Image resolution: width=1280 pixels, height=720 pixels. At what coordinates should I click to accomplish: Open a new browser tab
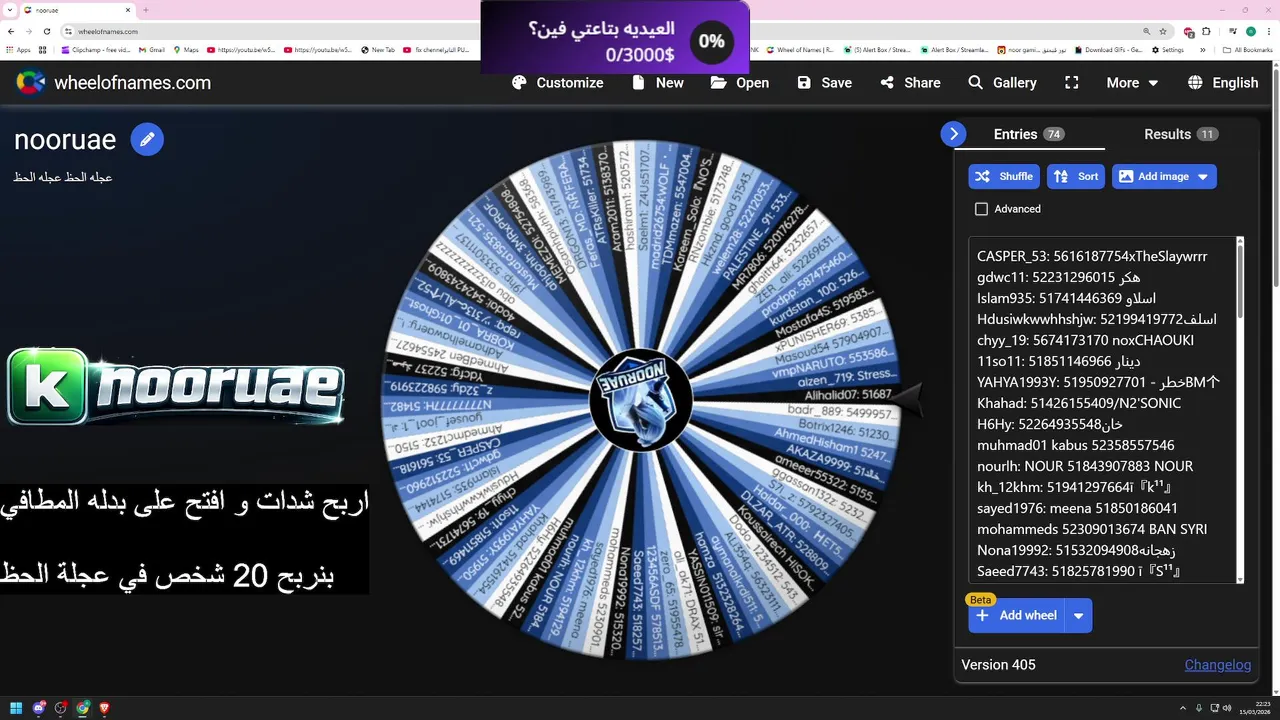(x=146, y=10)
